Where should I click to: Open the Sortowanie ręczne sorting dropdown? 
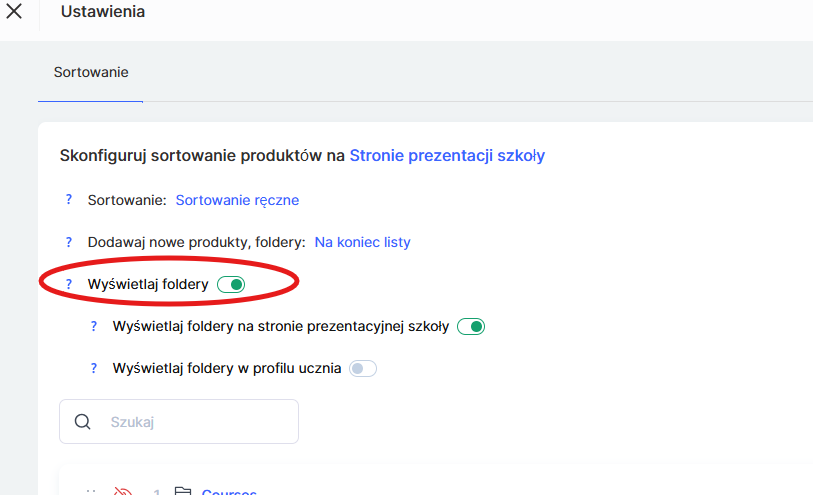[x=237, y=200]
